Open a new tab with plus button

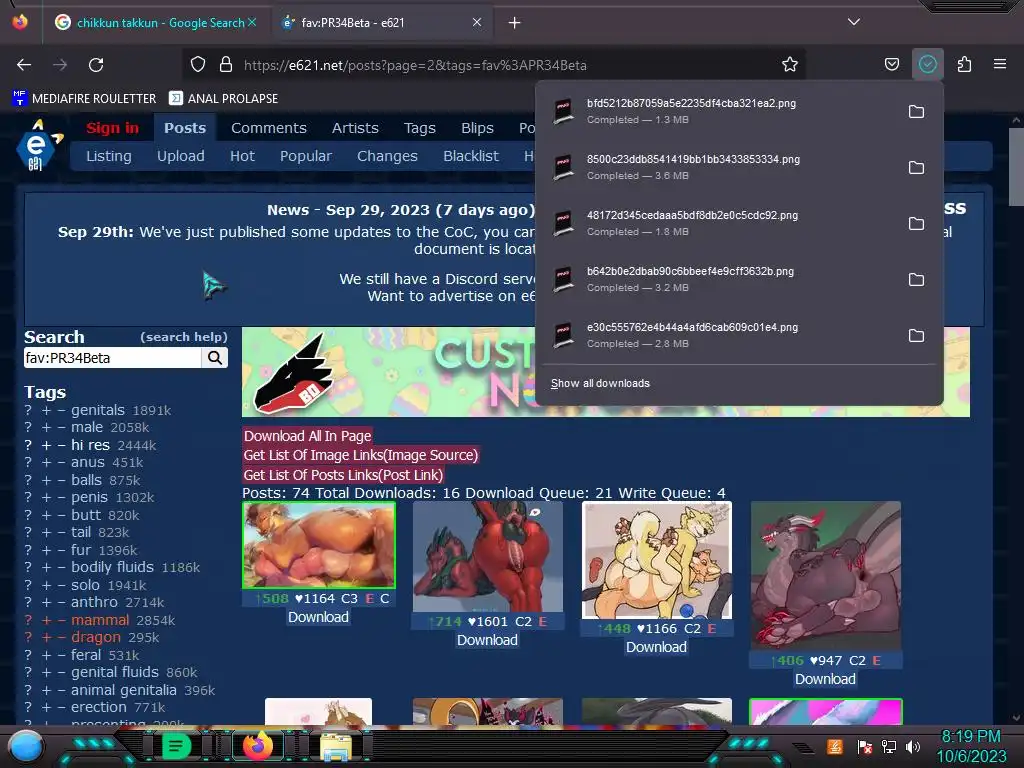(x=515, y=23)
